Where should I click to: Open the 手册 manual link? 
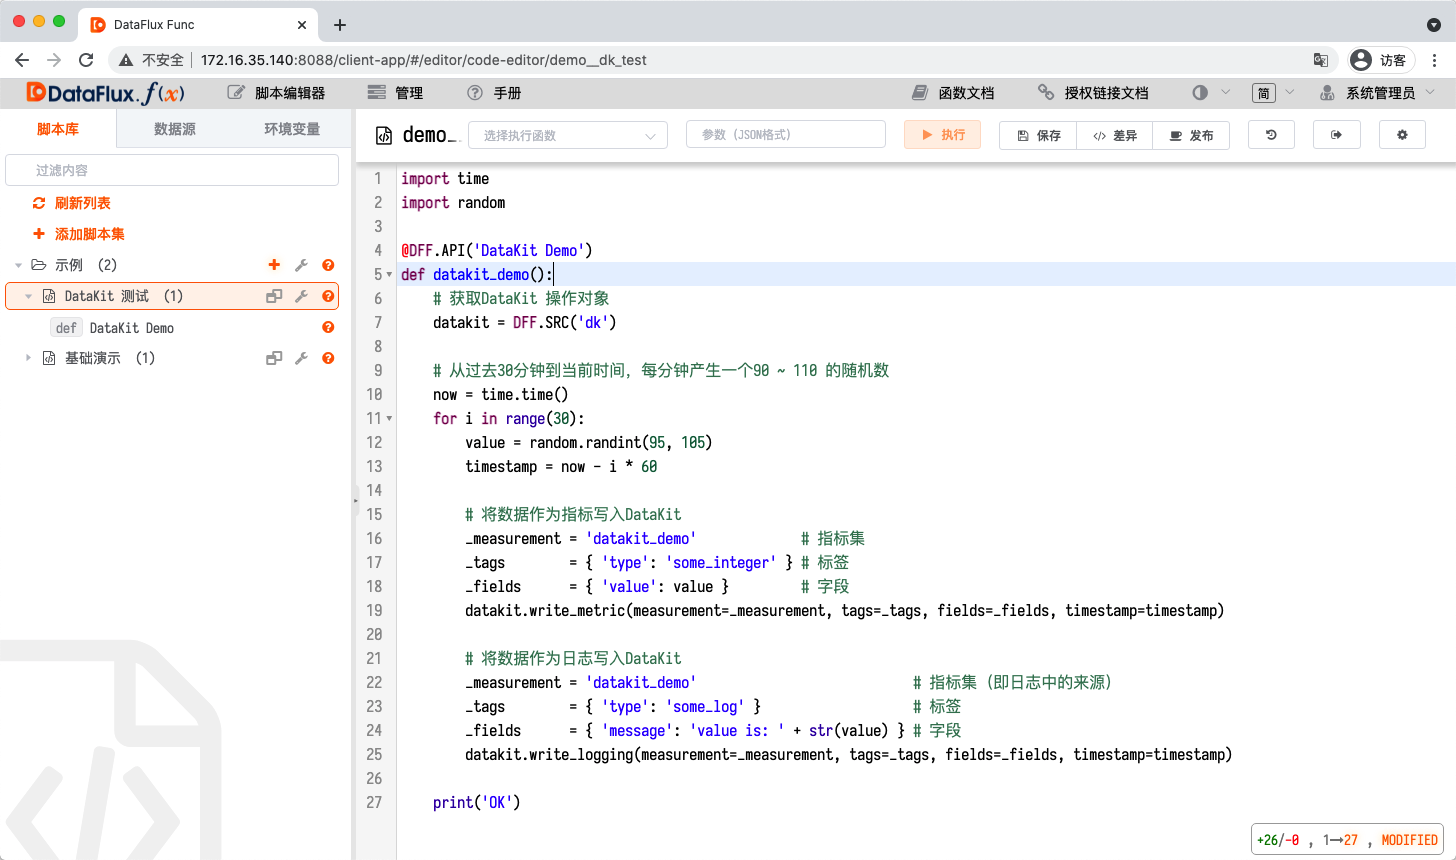pos(494,93)
